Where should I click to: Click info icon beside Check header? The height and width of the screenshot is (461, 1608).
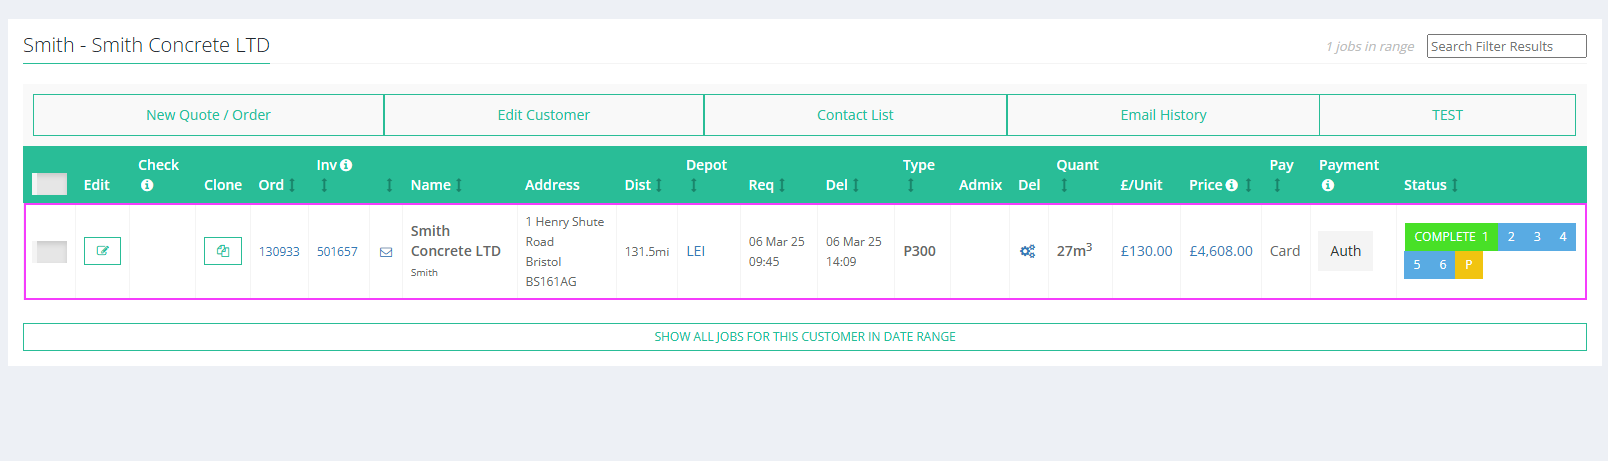point(147,185)
